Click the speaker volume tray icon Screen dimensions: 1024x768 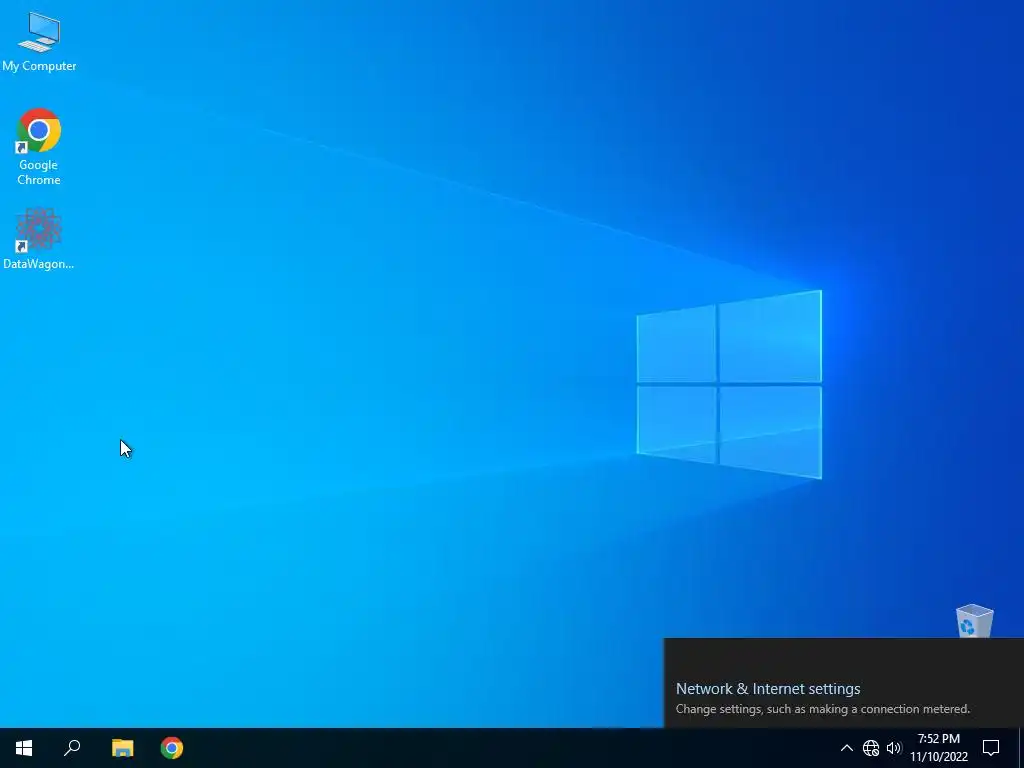click(x=894, y=748)
